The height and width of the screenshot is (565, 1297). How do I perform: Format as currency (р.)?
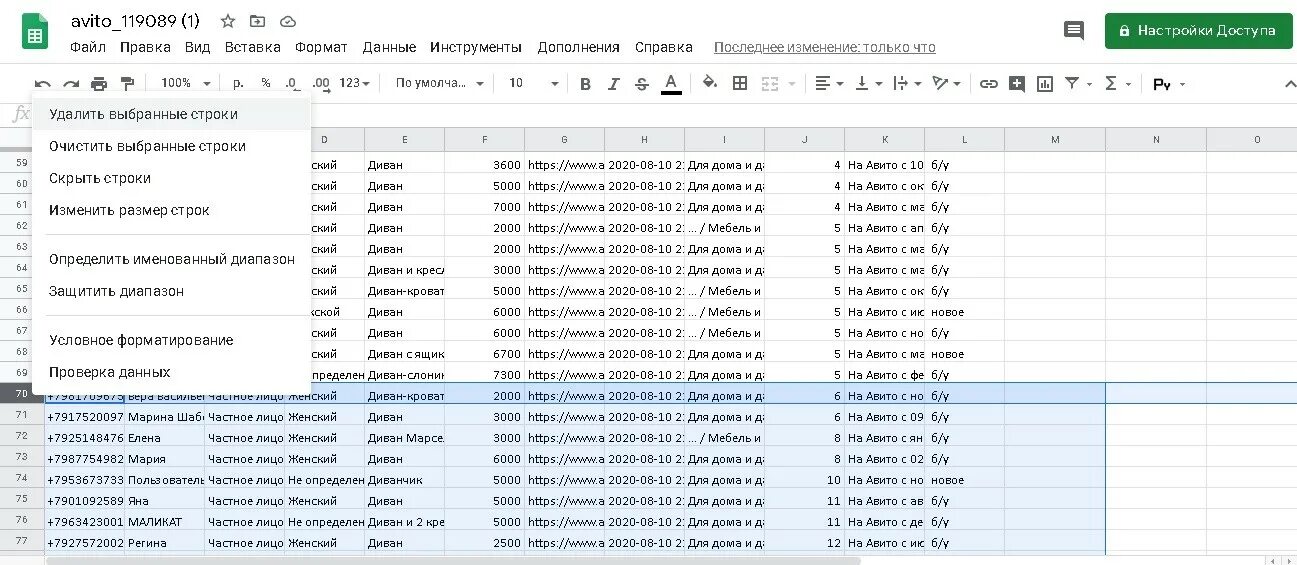[238, 83]
